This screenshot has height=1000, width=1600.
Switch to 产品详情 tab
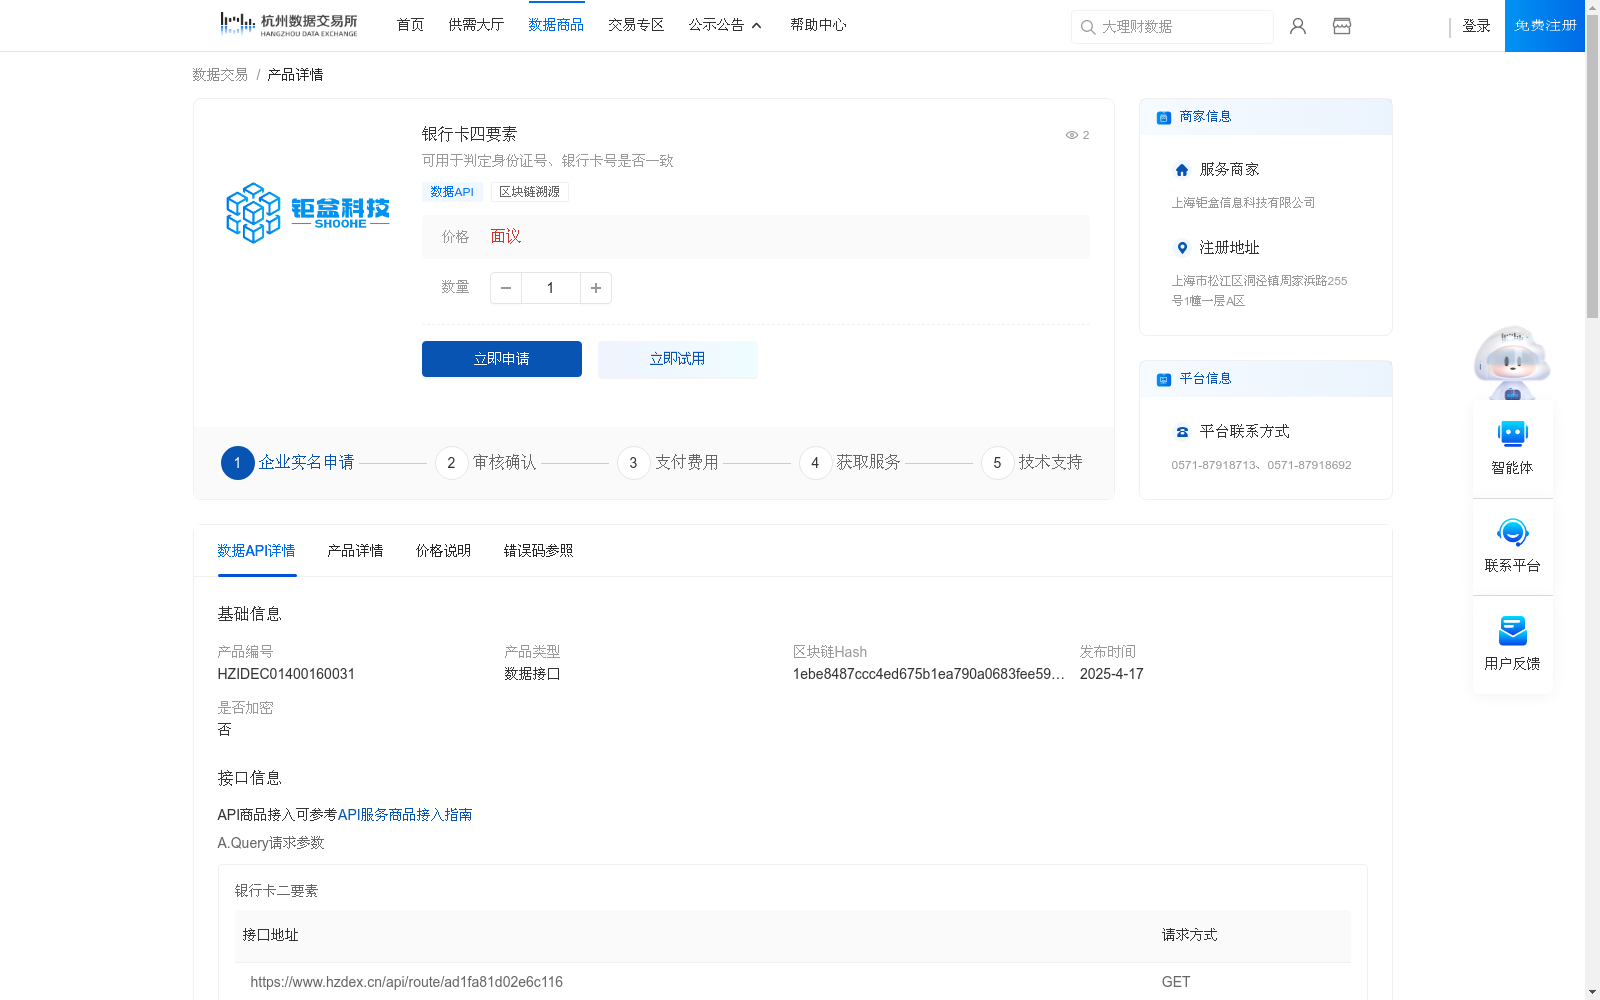(355, 551)
